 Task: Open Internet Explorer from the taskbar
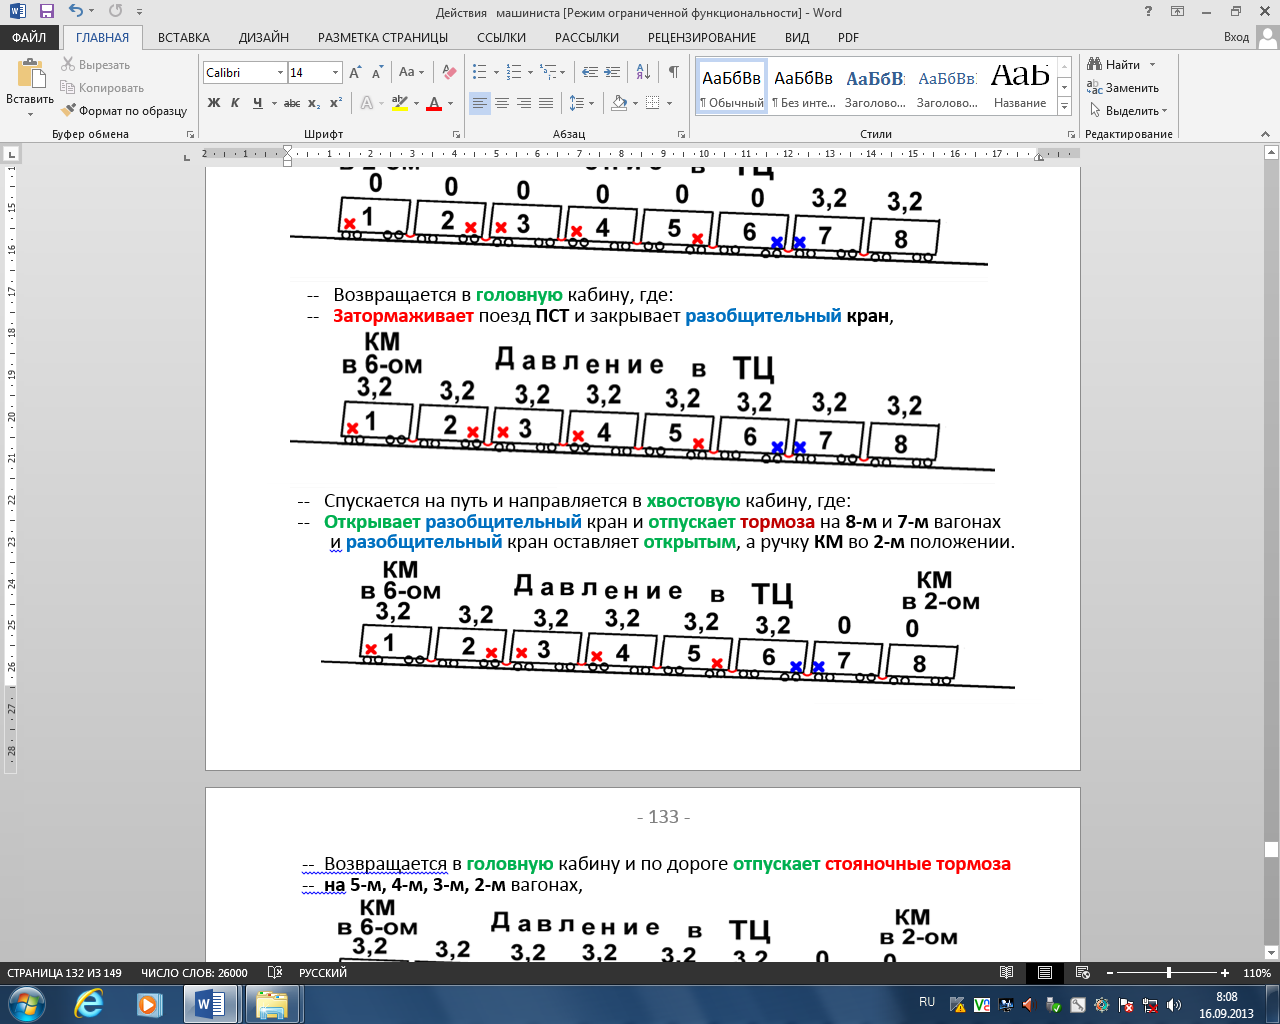[x=88, y=1003]
